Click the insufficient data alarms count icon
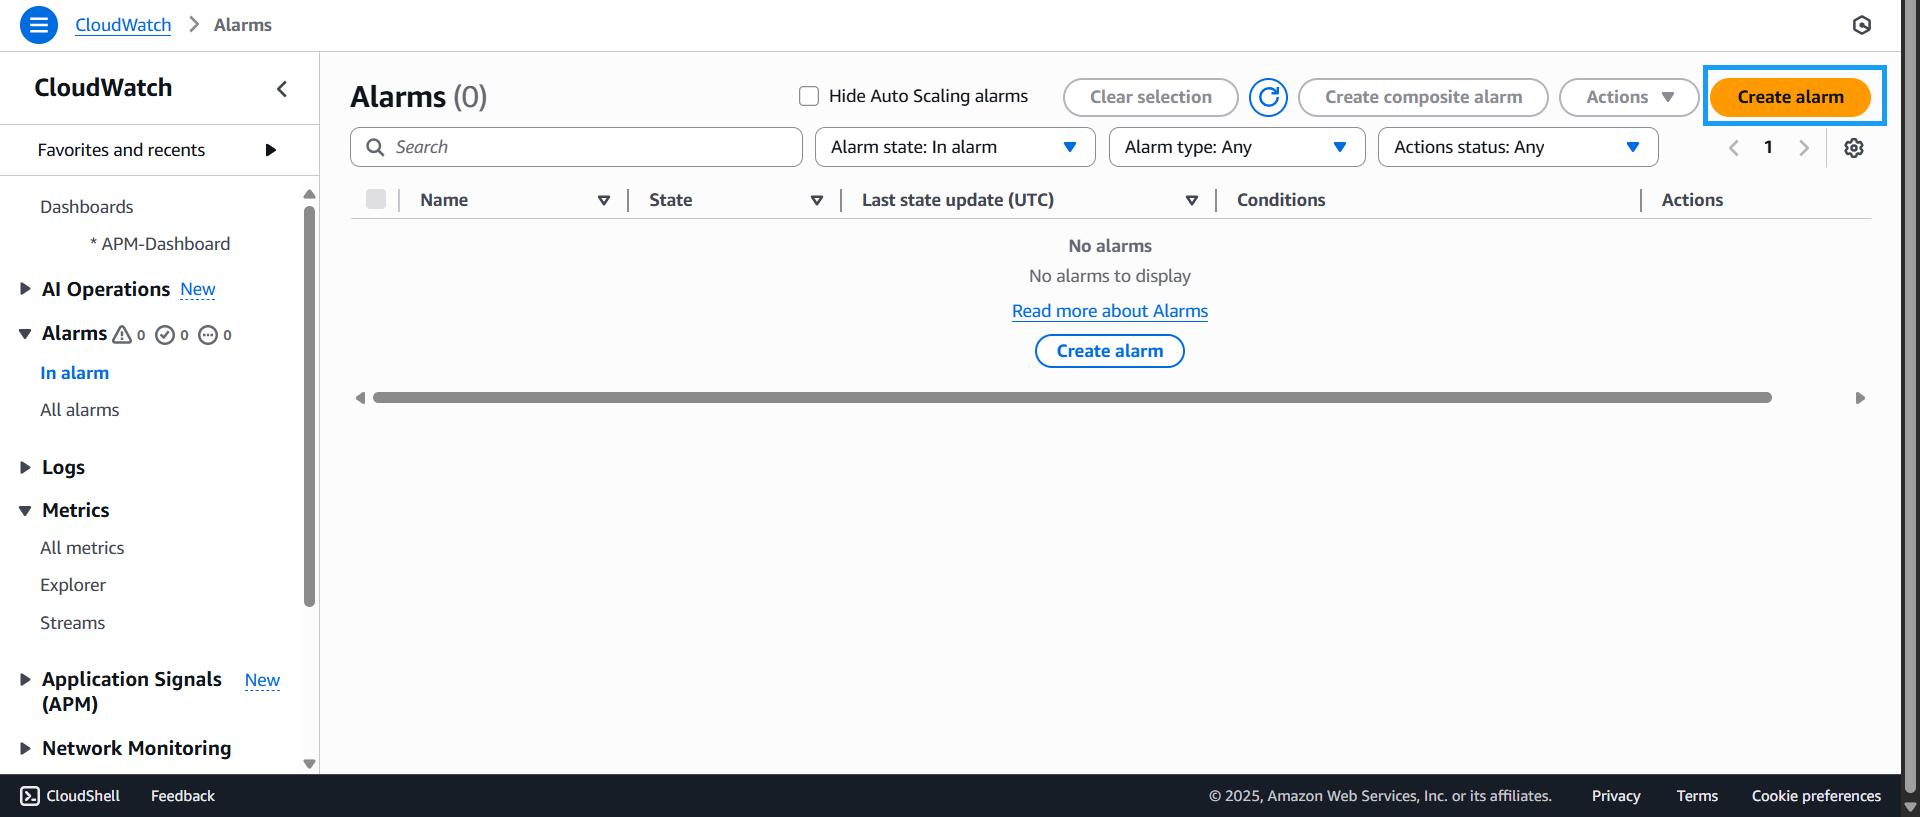1920x817 pixels. click(x=208, y=335)
